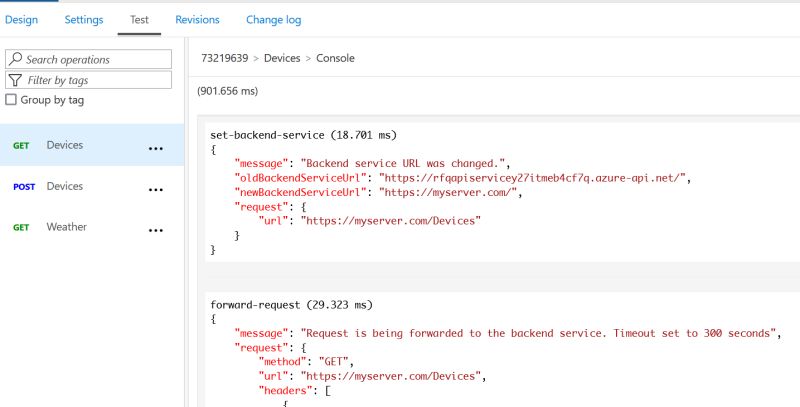Enable the Group by tag checkbox
This screenshot has width=800, height=407.
click(11, 99)
